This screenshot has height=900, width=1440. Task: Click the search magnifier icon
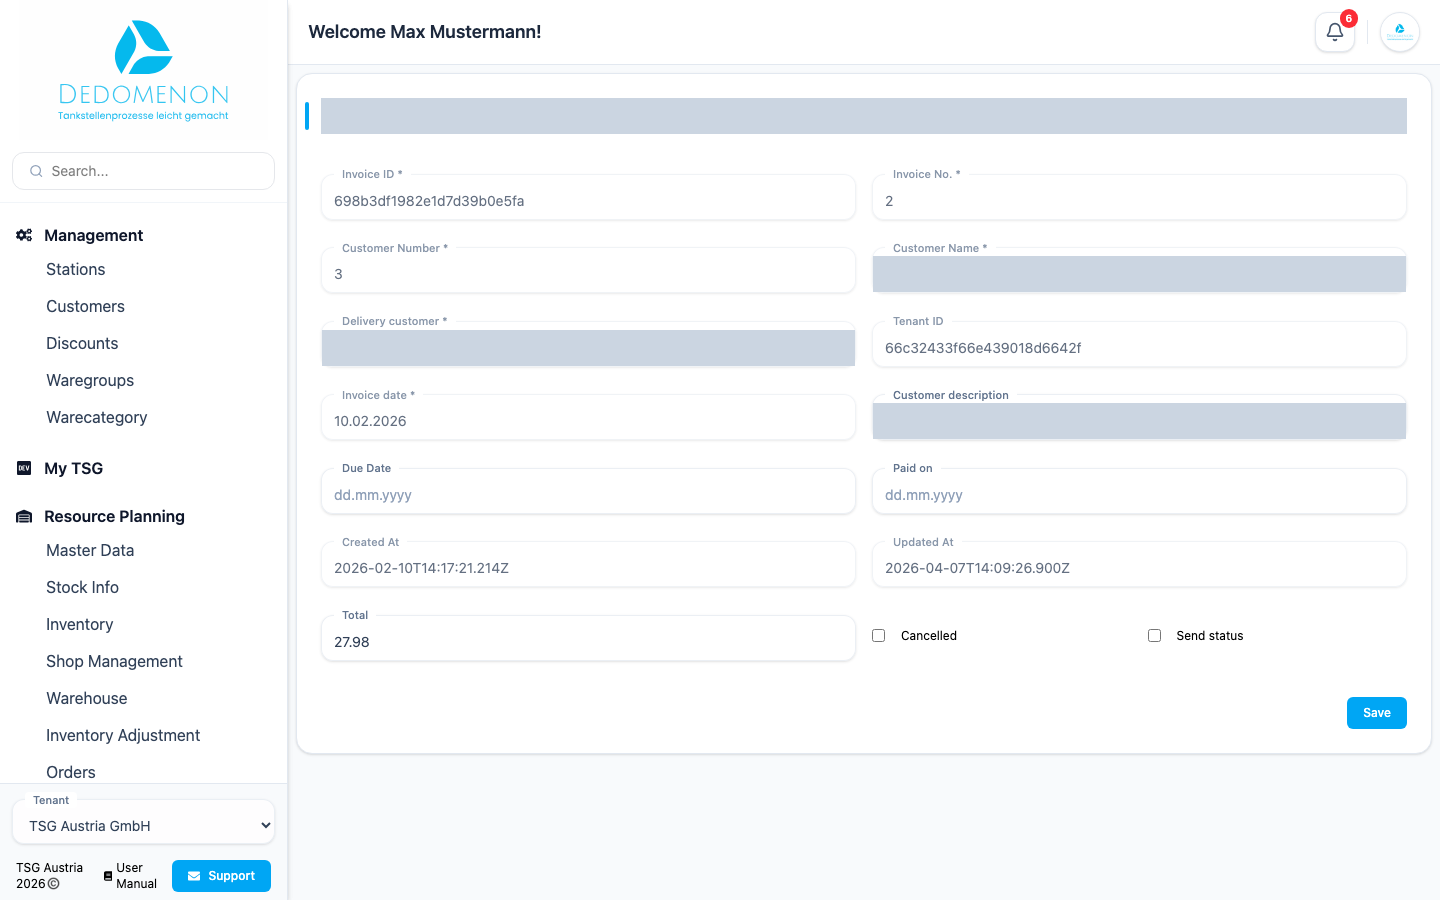(36, 171)
